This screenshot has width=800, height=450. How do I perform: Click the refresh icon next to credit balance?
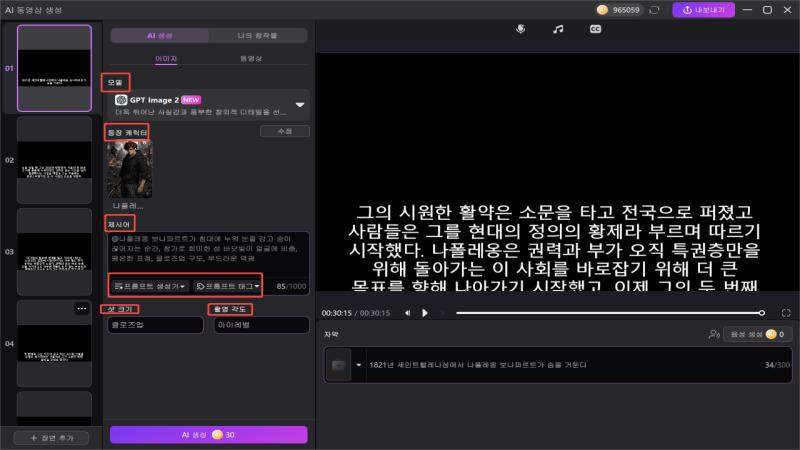pyautogui.click(x=655, y=10)
